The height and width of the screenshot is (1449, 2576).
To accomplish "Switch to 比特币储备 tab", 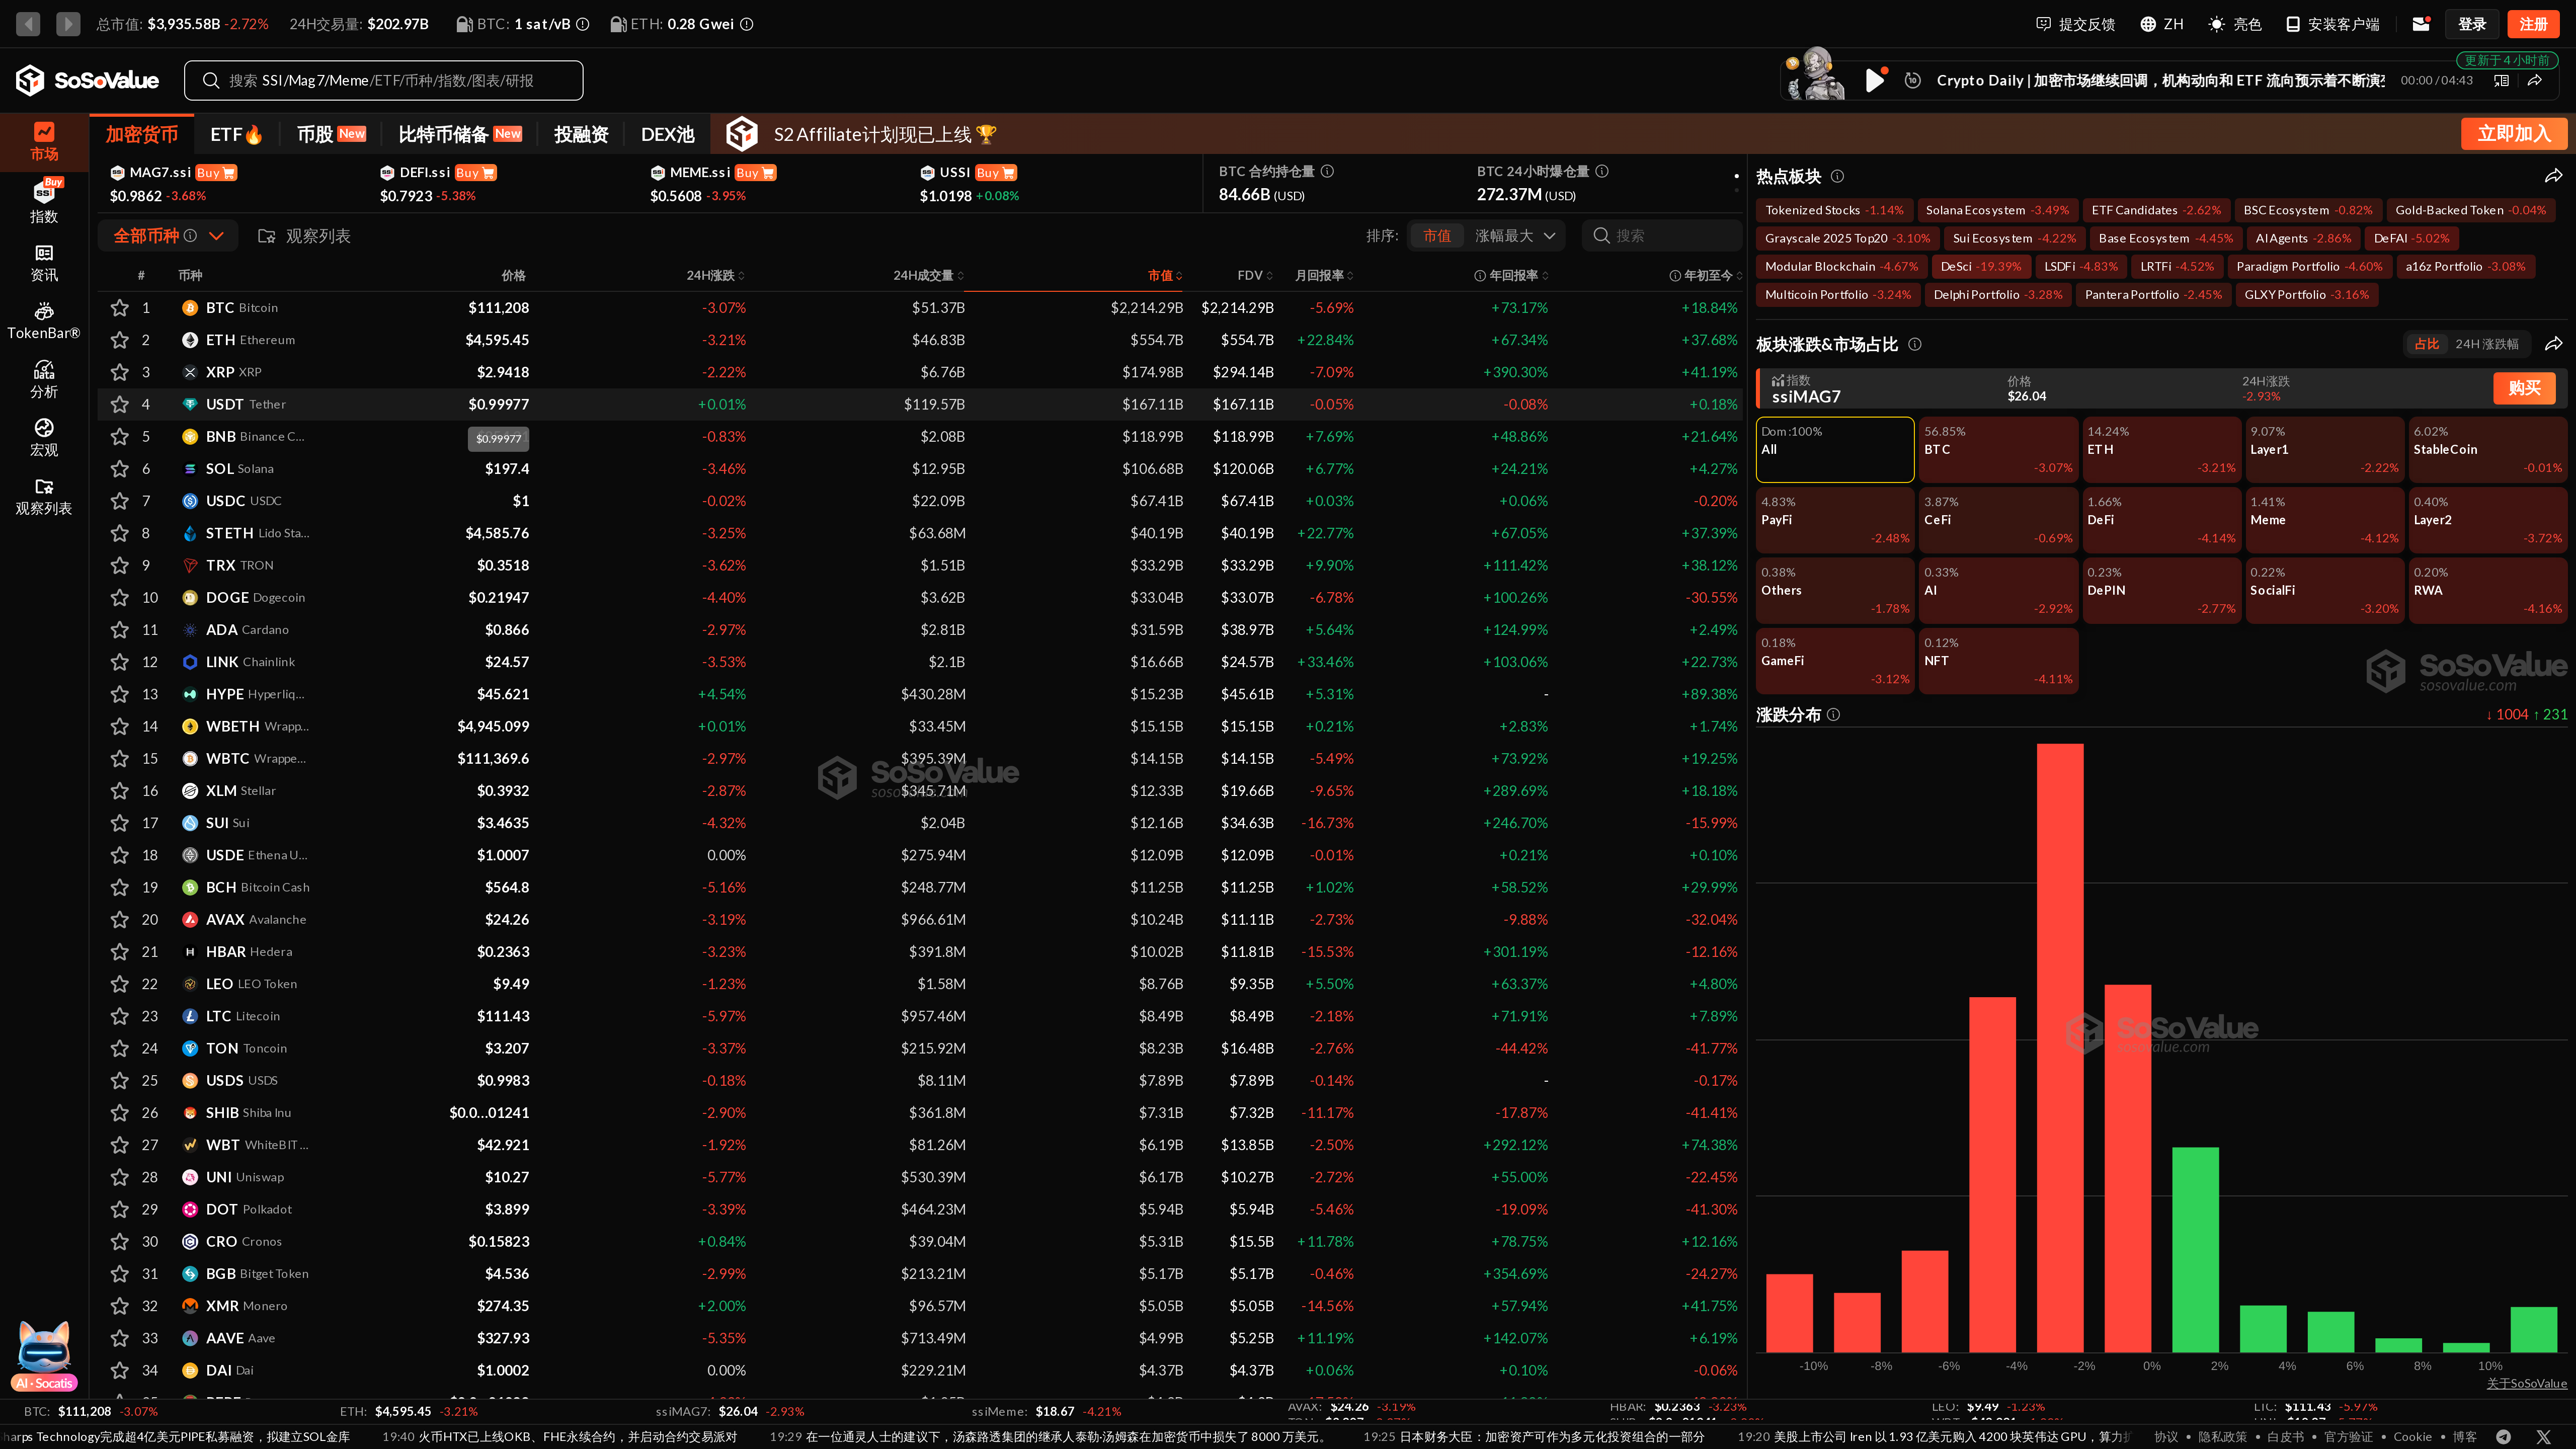I will tap(459, 134).
